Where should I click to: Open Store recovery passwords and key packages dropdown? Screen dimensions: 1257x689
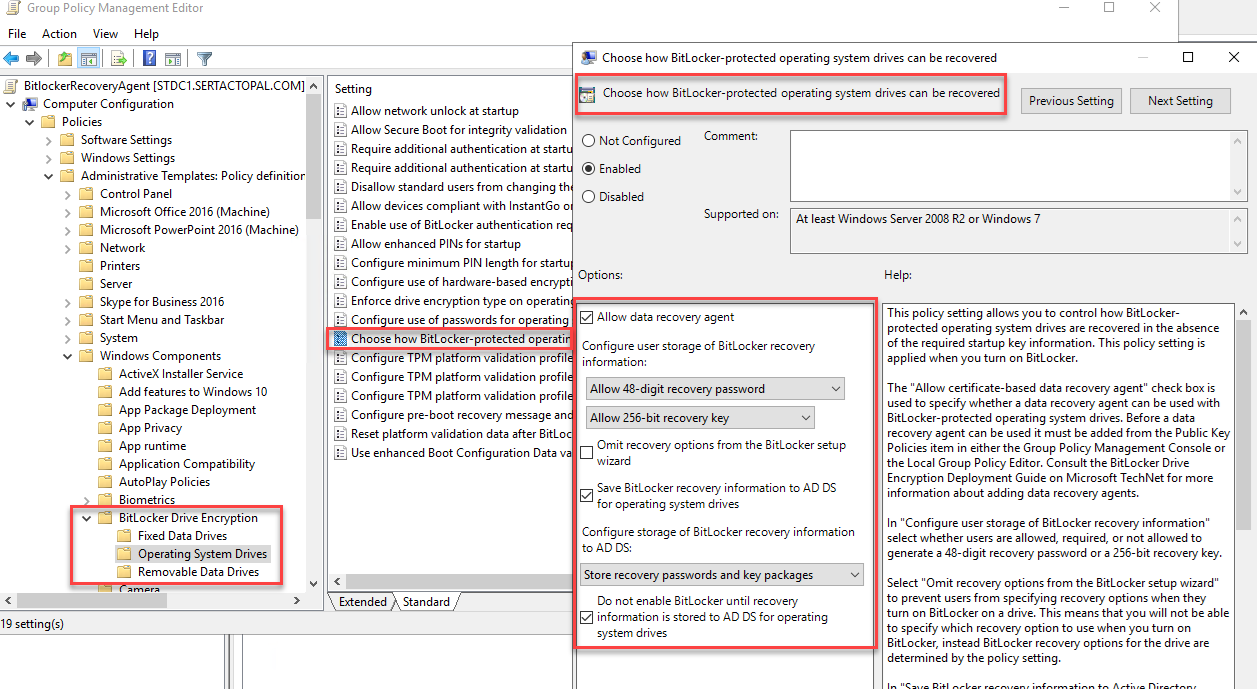click(722, 575)
